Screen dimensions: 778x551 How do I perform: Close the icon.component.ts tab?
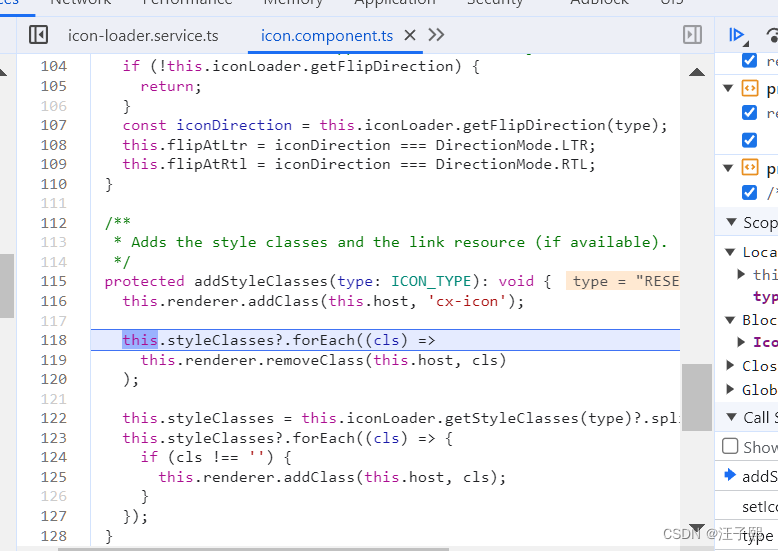pyautogui.click(x=410, y=35)
